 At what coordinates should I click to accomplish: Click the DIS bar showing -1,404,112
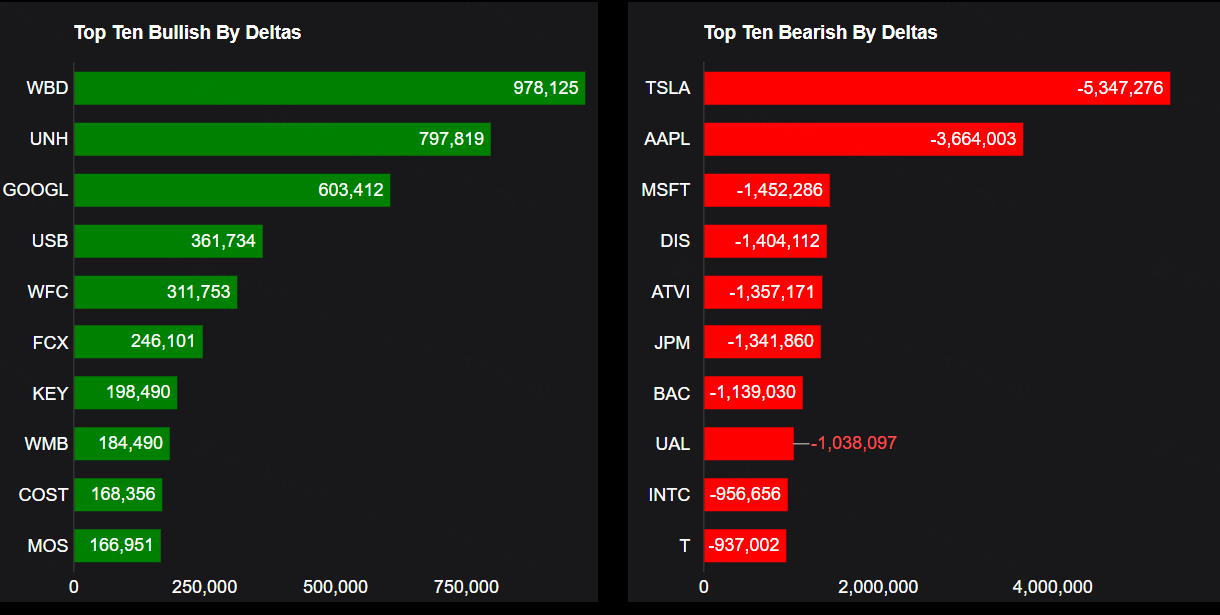pos(765,241)
